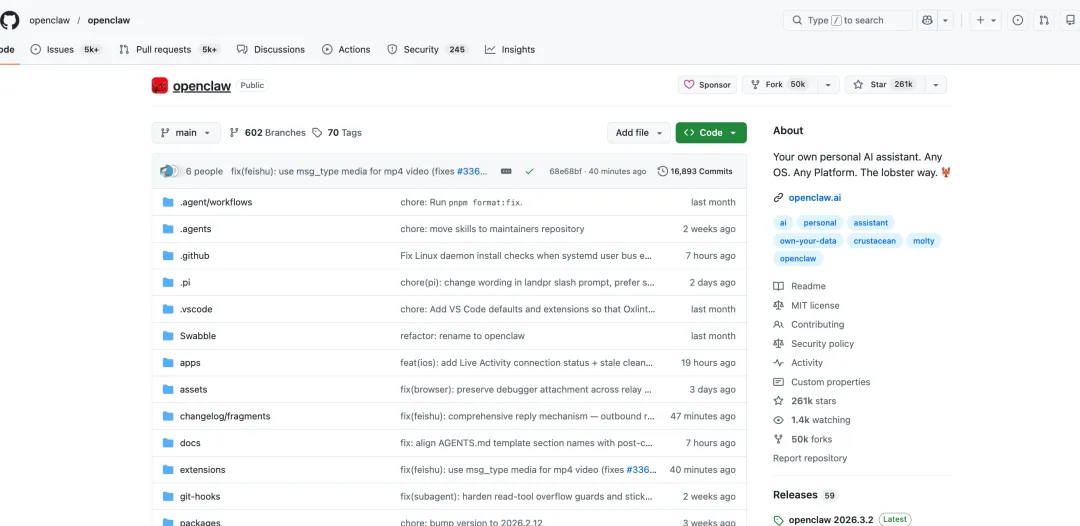Open the .pi folder
Viewport: 1080px width, 526px height.
click(x=185, y=282)
